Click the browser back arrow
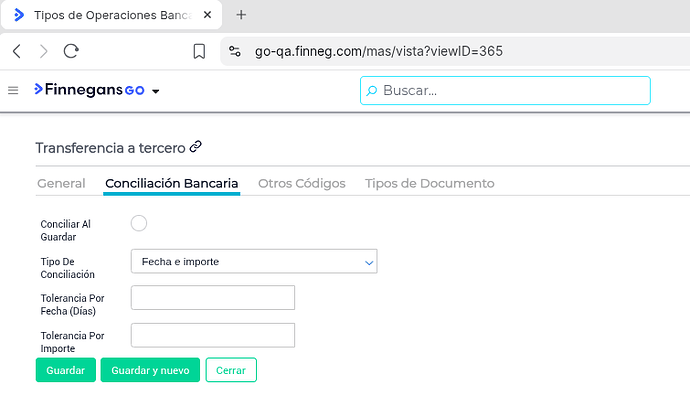690x416 pixels. [x=17, y=51]
